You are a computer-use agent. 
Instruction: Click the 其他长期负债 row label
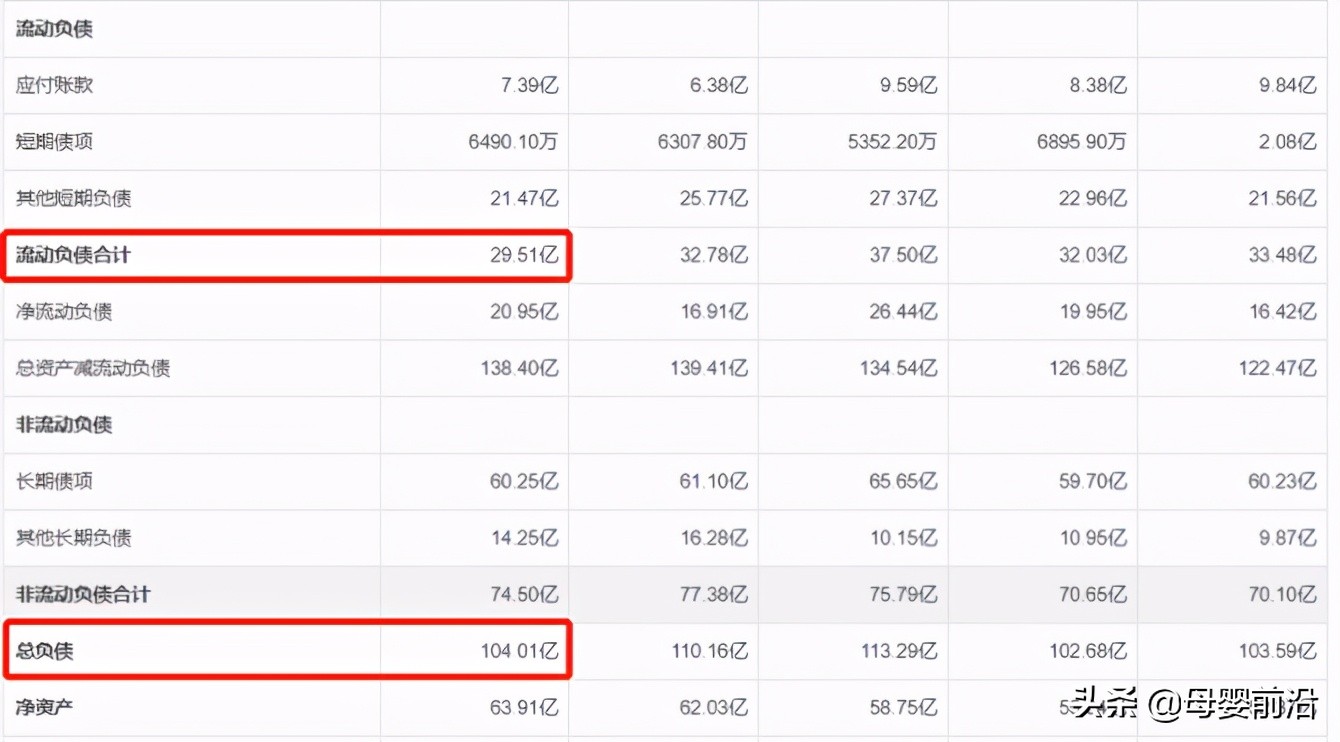point(73,538)
